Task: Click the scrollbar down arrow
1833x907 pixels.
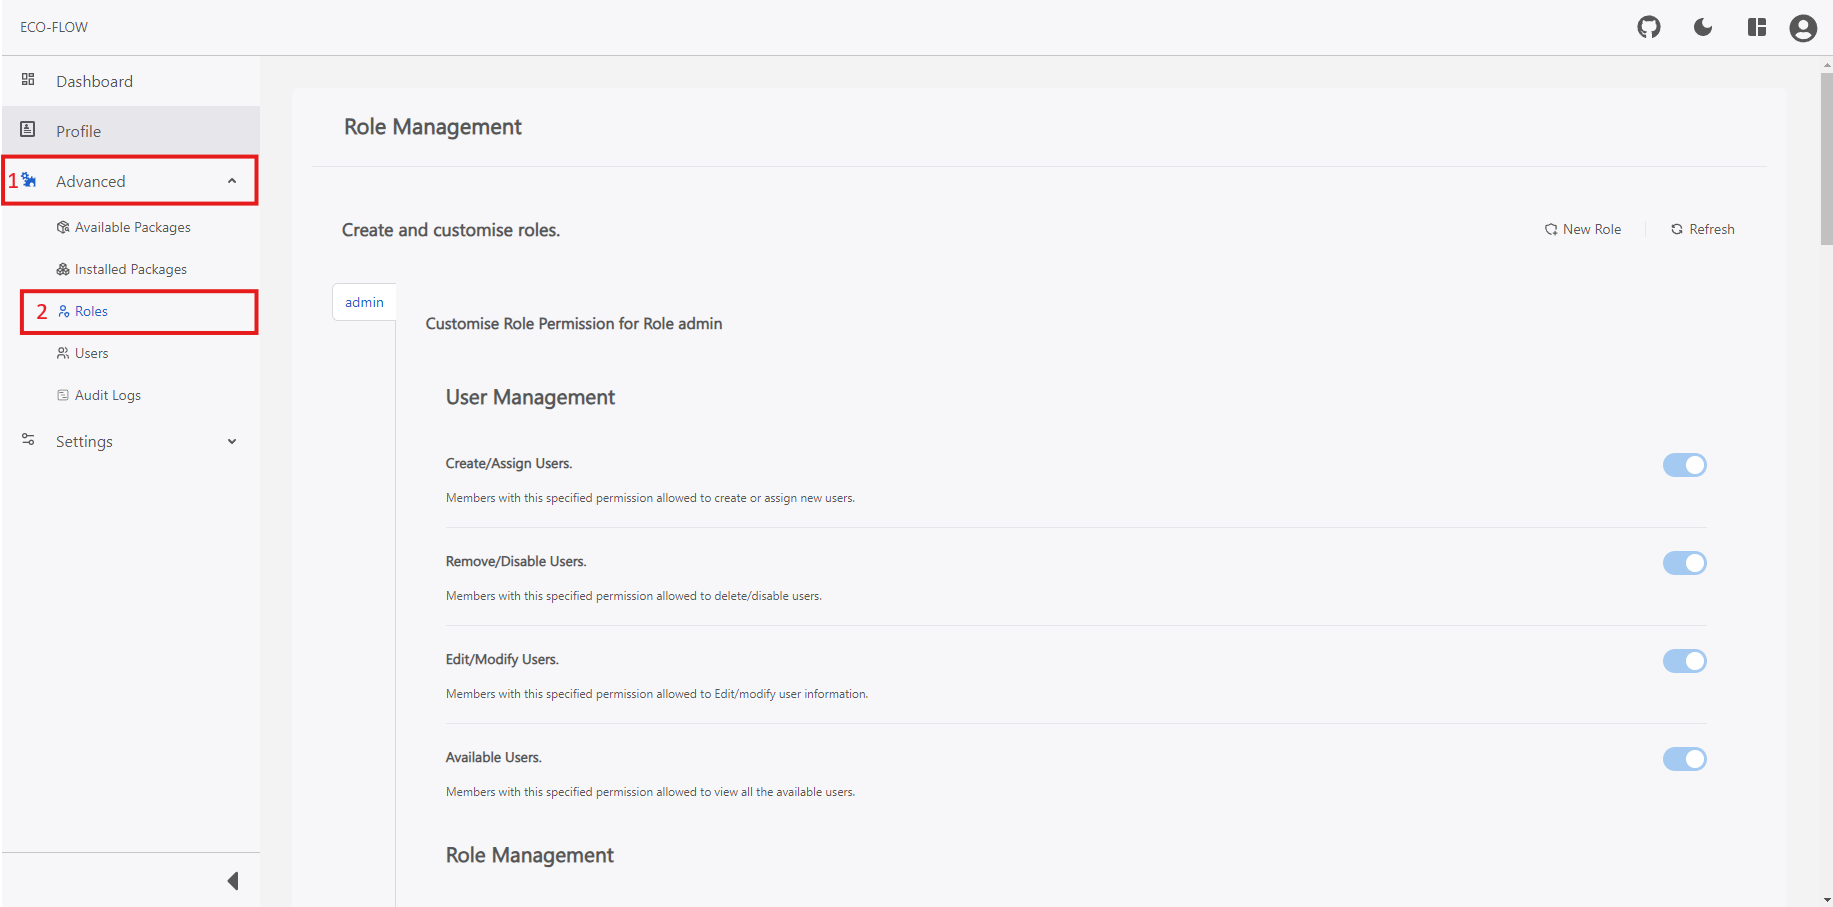Action: pyautogui.click(x=1827, y=900)
